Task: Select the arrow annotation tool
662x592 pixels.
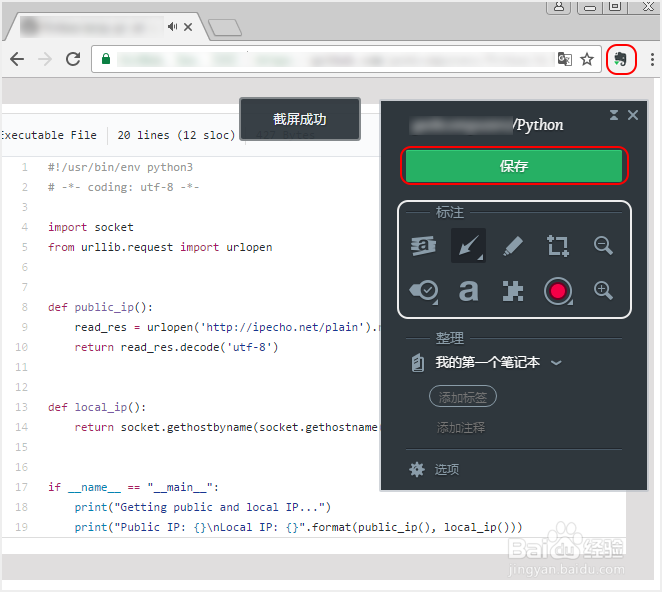Action: pos(468,246)
